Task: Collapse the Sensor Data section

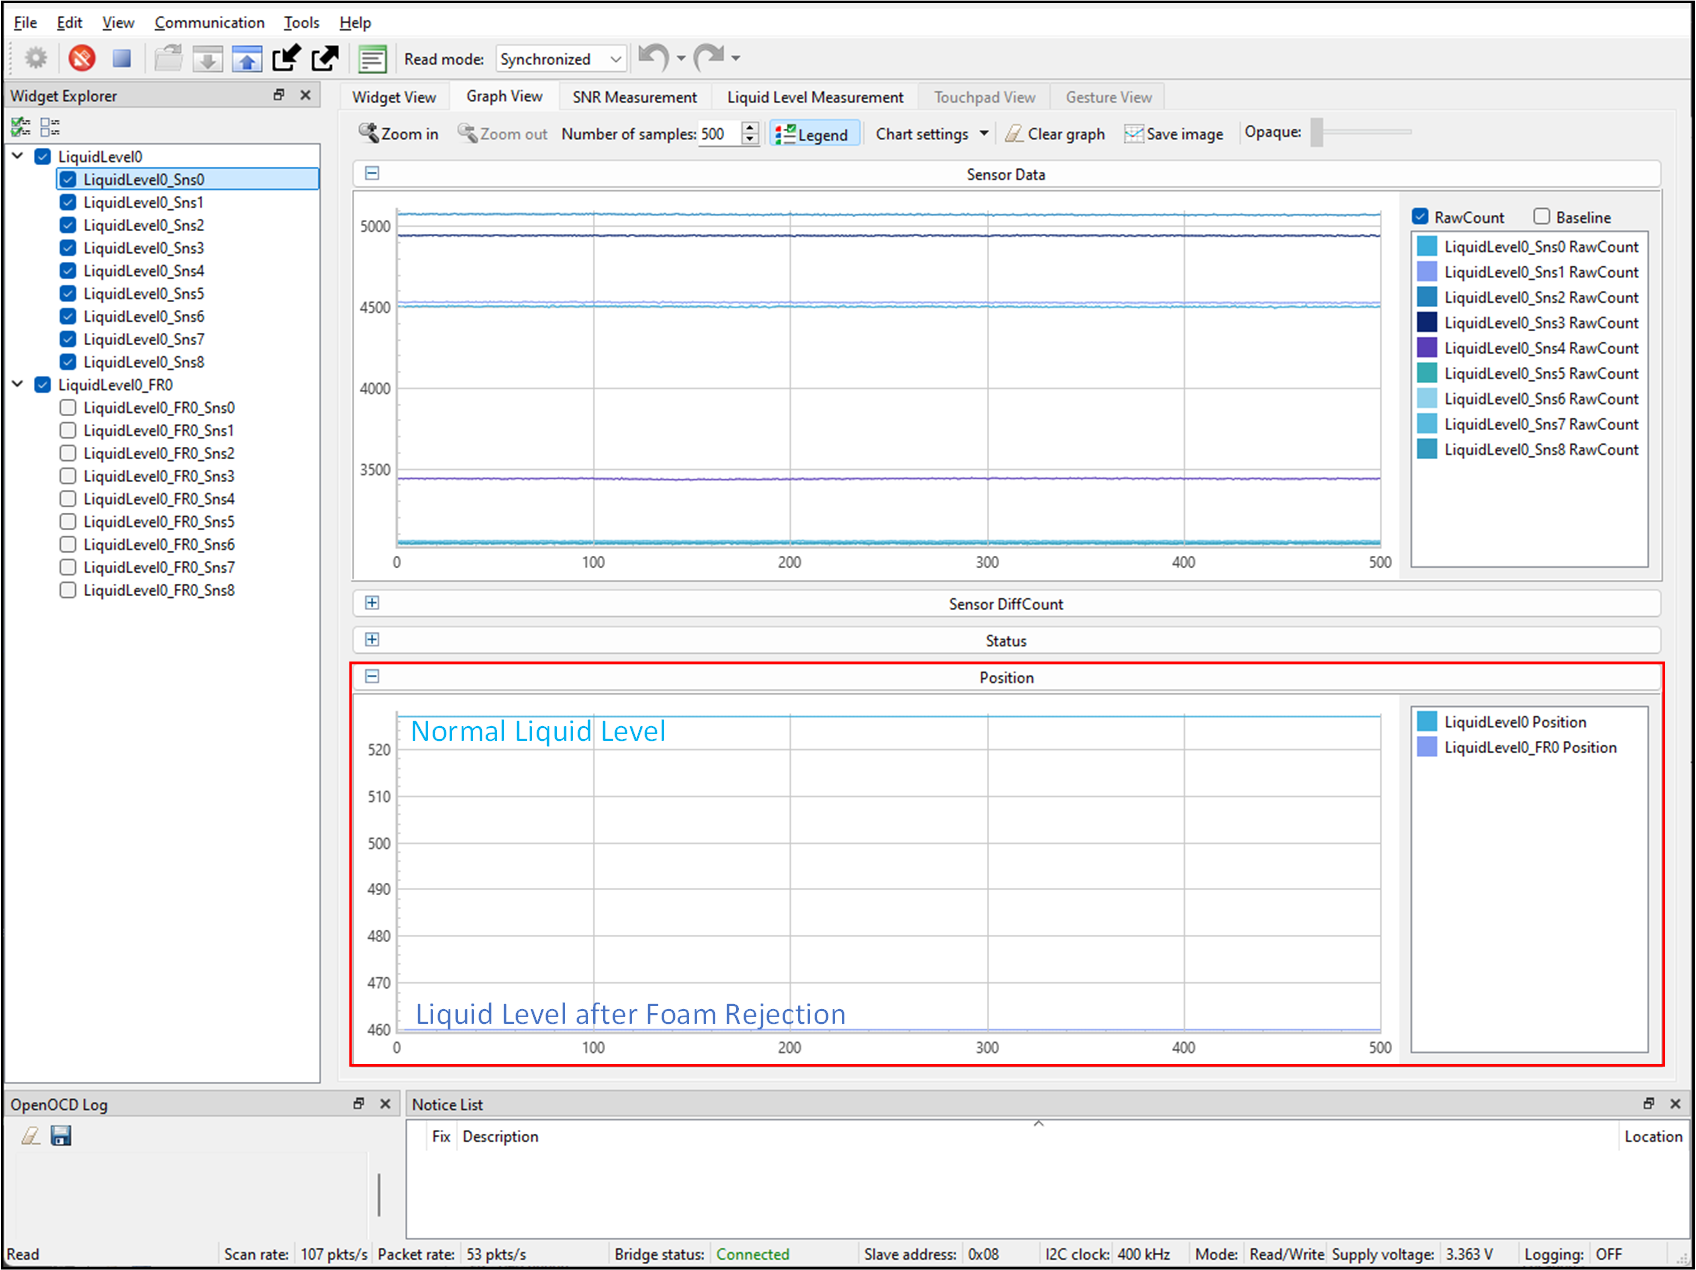Action: [x=372, y=173]
